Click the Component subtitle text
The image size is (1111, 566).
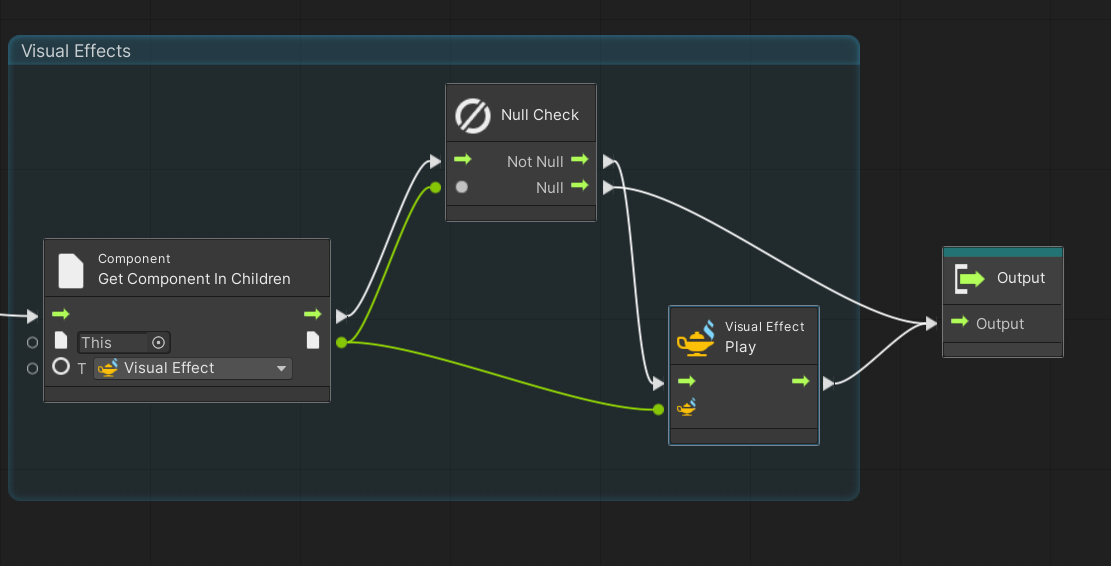click(134, 259)
